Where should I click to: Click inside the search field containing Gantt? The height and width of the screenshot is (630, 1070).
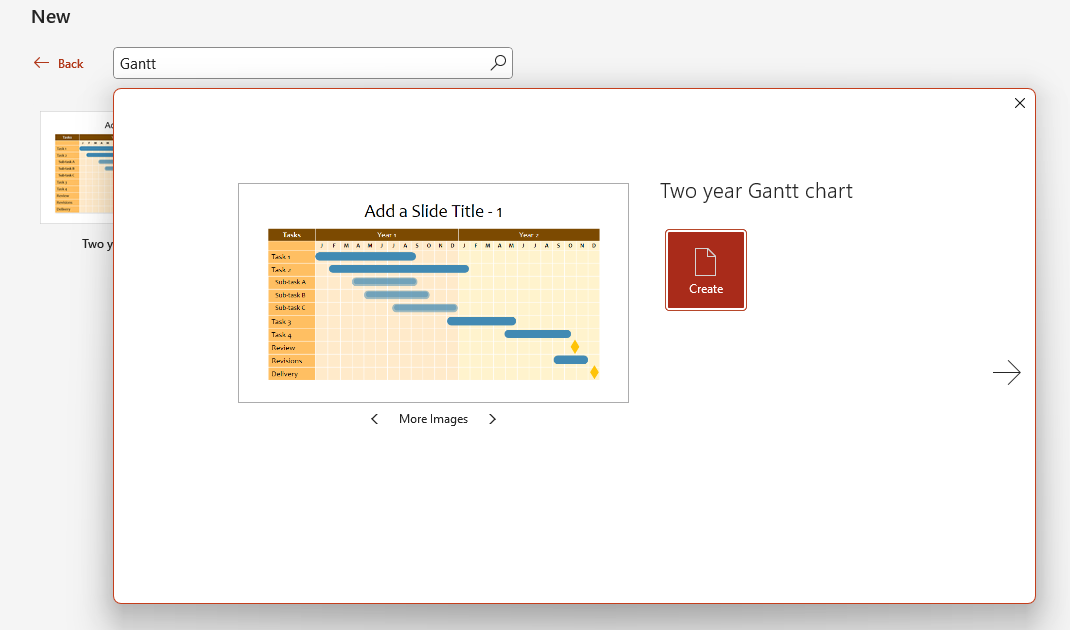(300, 62)
